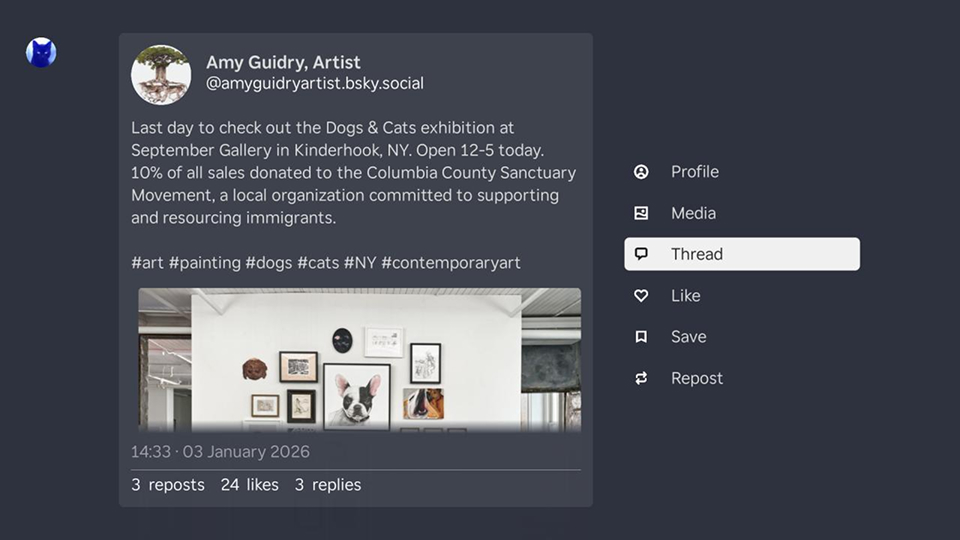Click the #contemporaryart hashtag
Image resolution: width=960 pixels, height=540 pixels.
[x=451, y=263]
